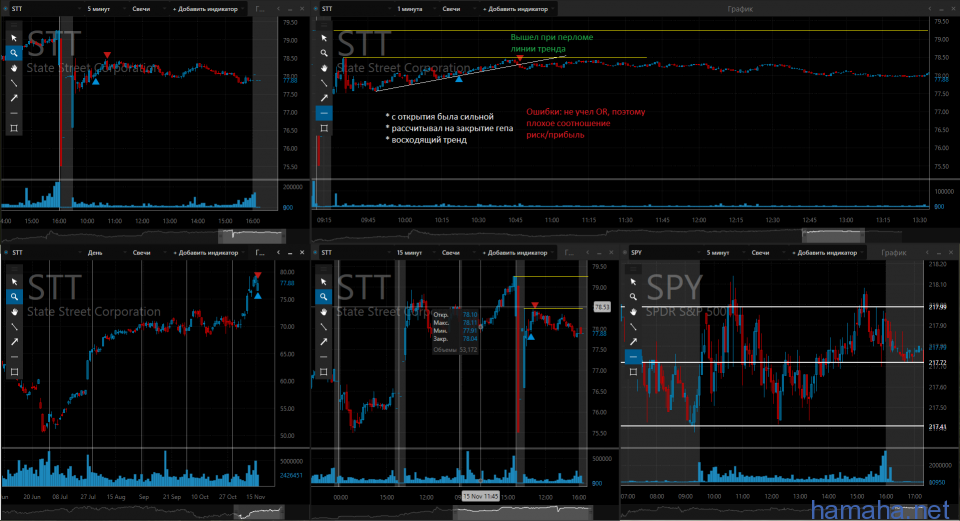This screenshot has width=960, height=521.
Task: Select arrow tool in STT 1 минута chart
Action: click(x=324, y=98)
